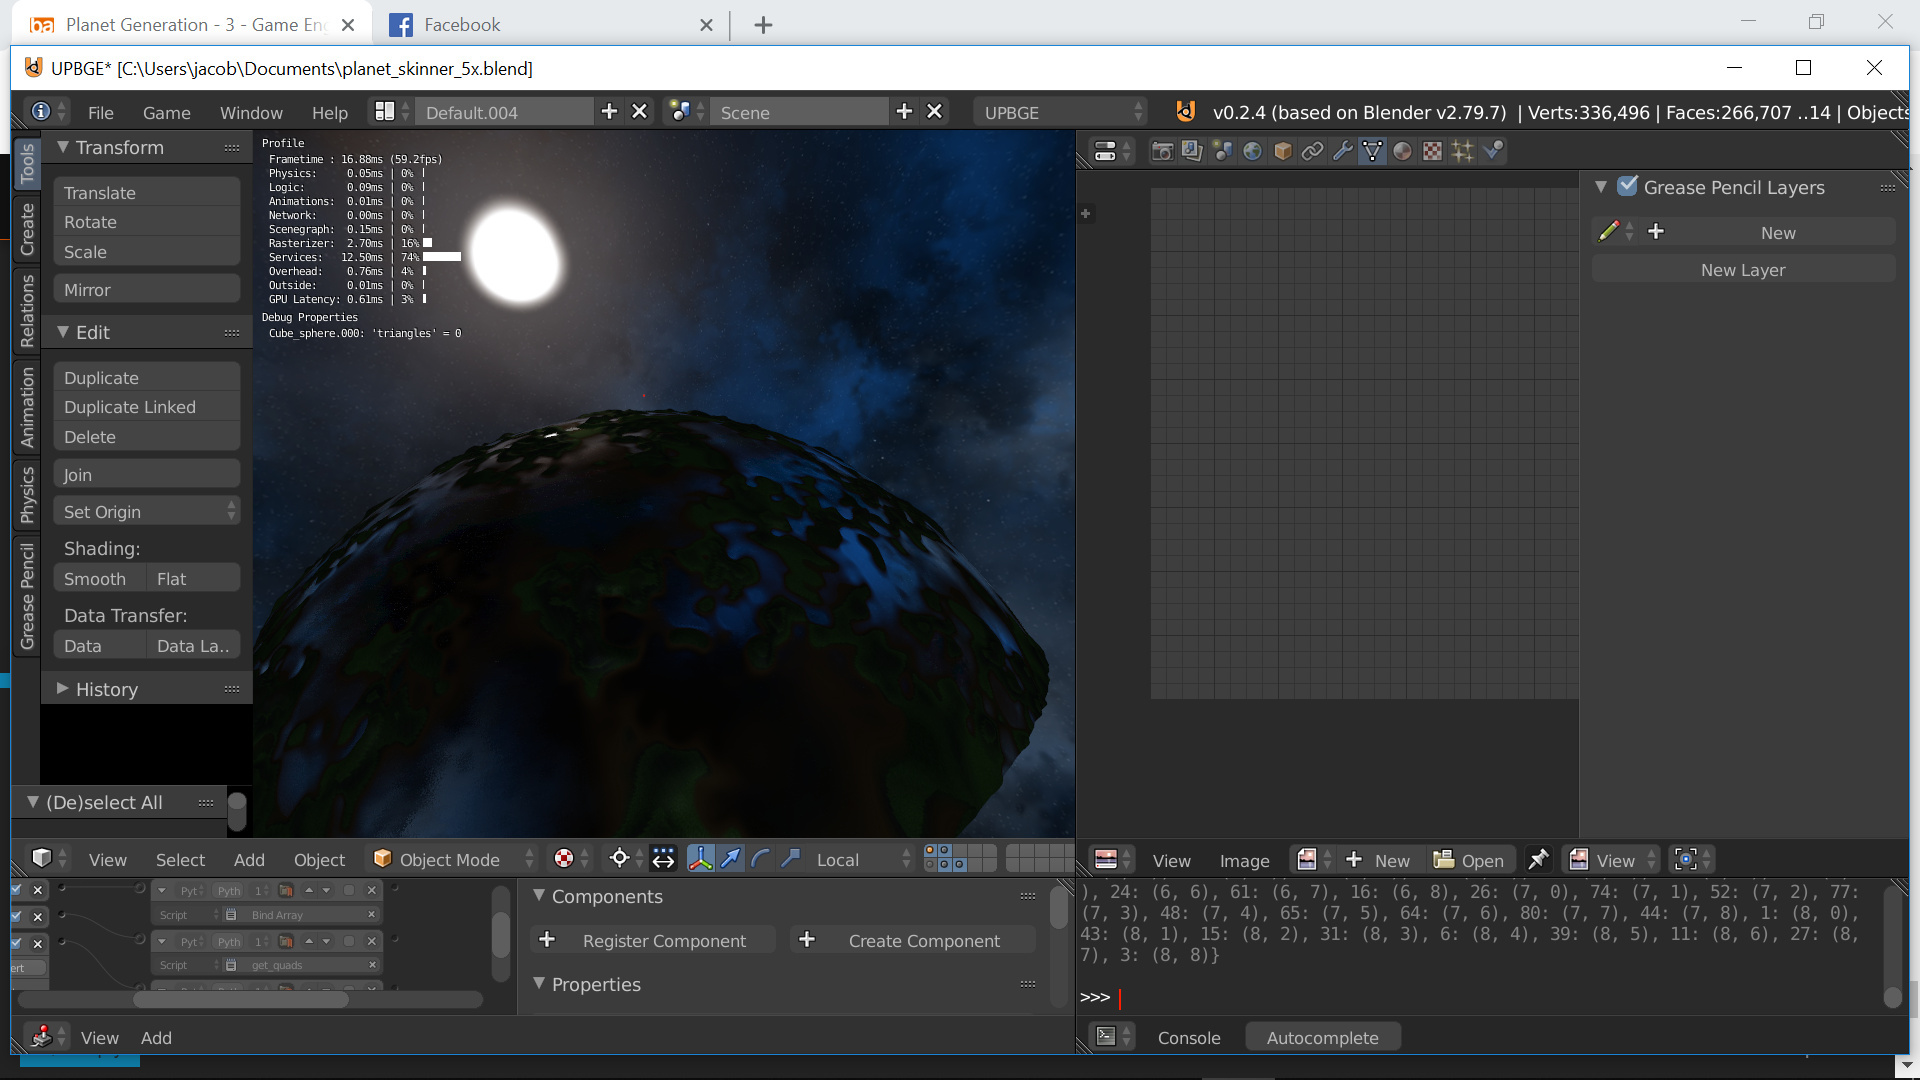Select Smooth shading option
Image resolution: width=1920 pixels, height=1080 pixels.
pyautogui.click(x=95, y=579)
